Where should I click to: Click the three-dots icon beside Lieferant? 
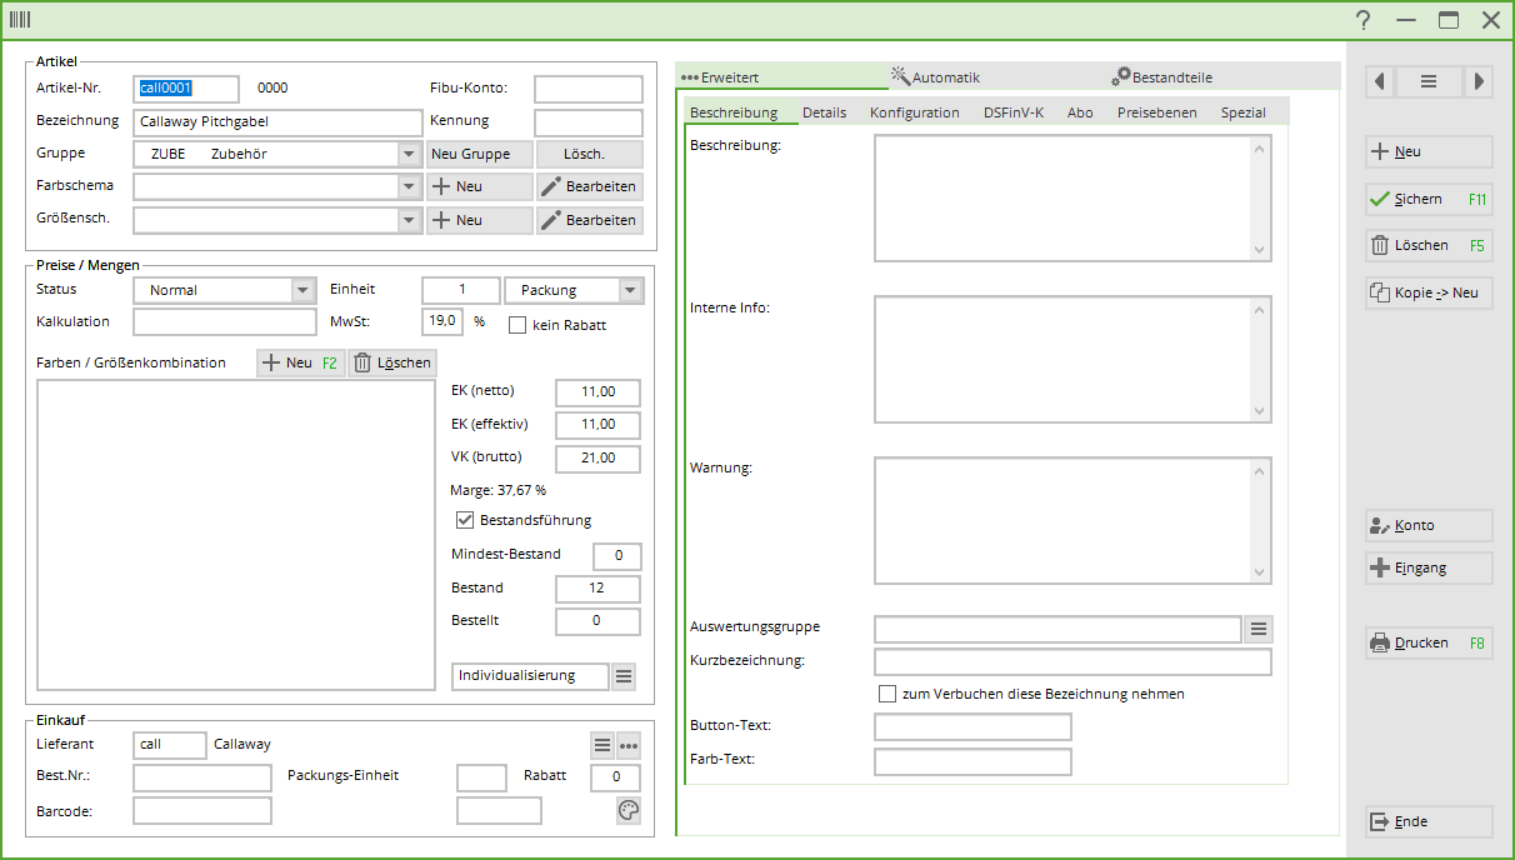pyautogui.click(x=629, y=745)
